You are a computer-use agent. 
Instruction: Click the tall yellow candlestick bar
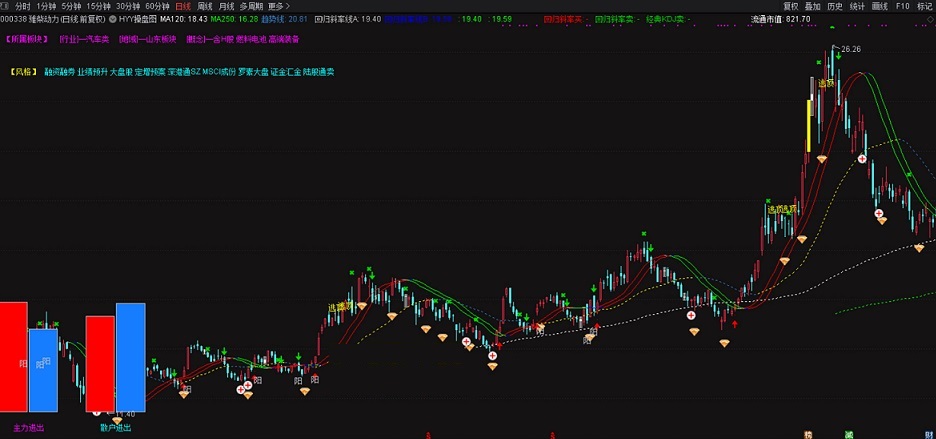[x=809, y=125]
